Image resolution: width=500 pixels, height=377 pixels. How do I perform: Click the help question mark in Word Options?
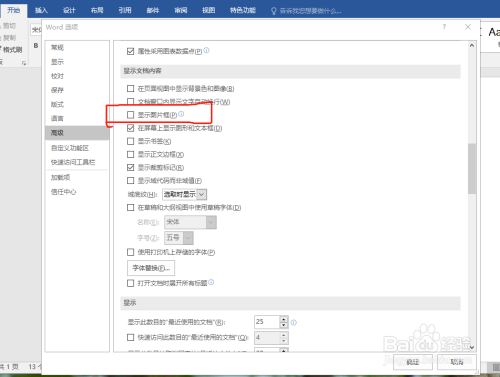coord(444,27)
